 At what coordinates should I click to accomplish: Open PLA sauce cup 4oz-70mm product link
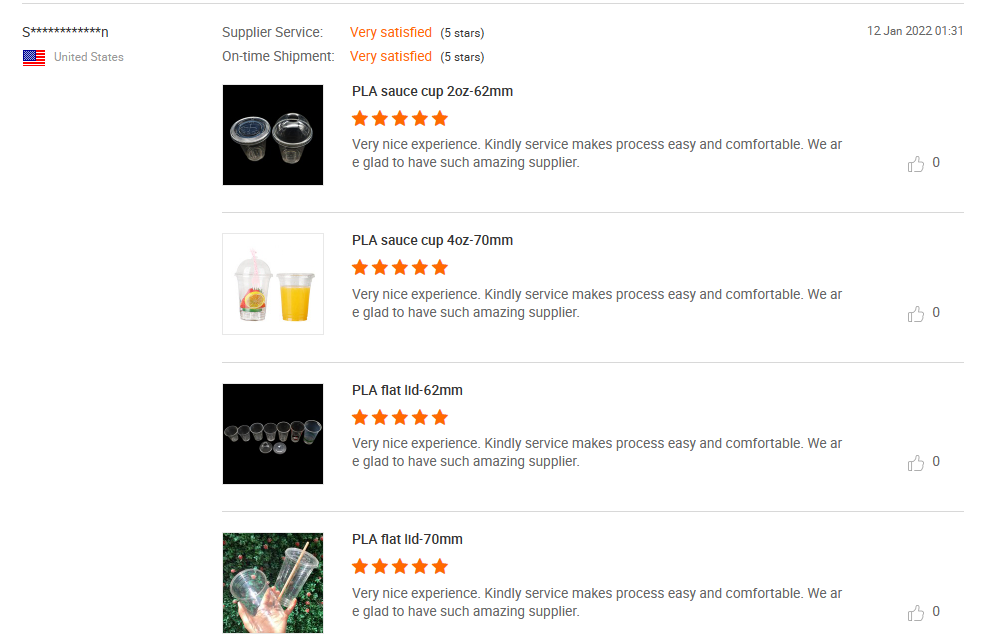point(432,240)
